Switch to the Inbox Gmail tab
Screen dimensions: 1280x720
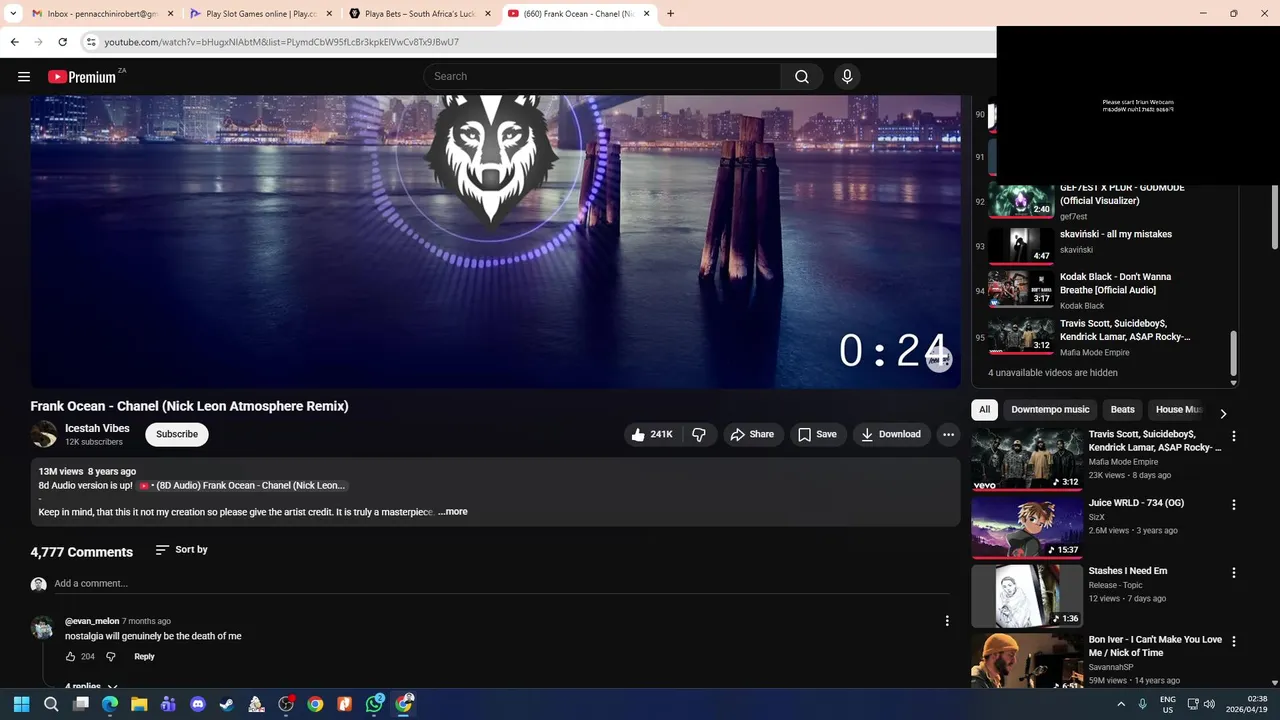pyautogui.click(x=101, y=14)
